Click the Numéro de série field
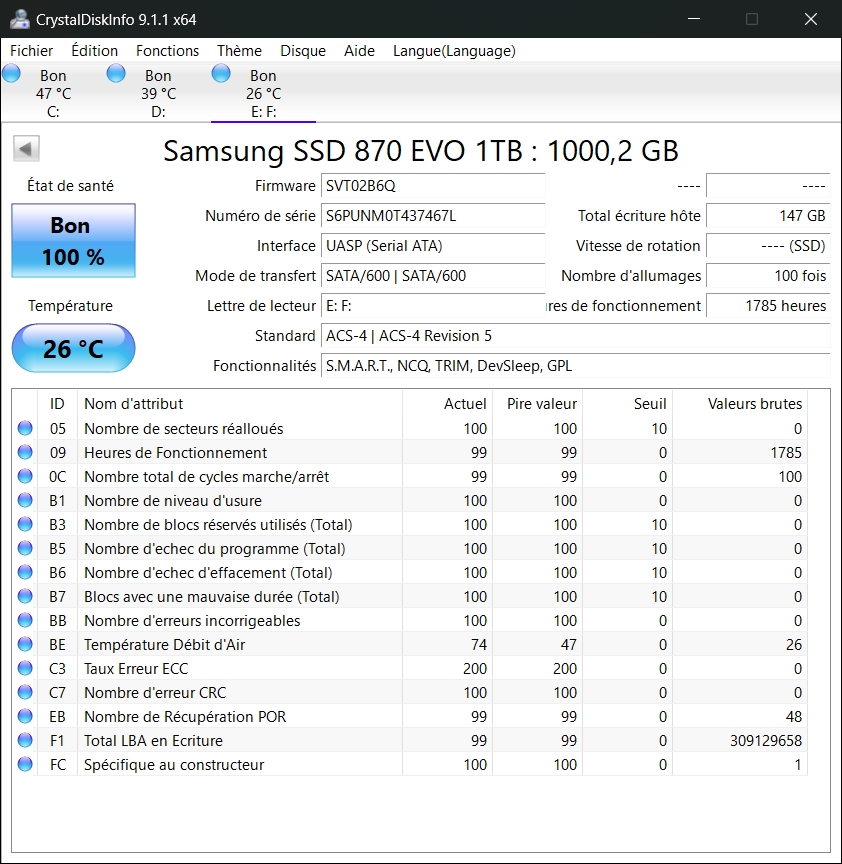 [x=433, y=216]
